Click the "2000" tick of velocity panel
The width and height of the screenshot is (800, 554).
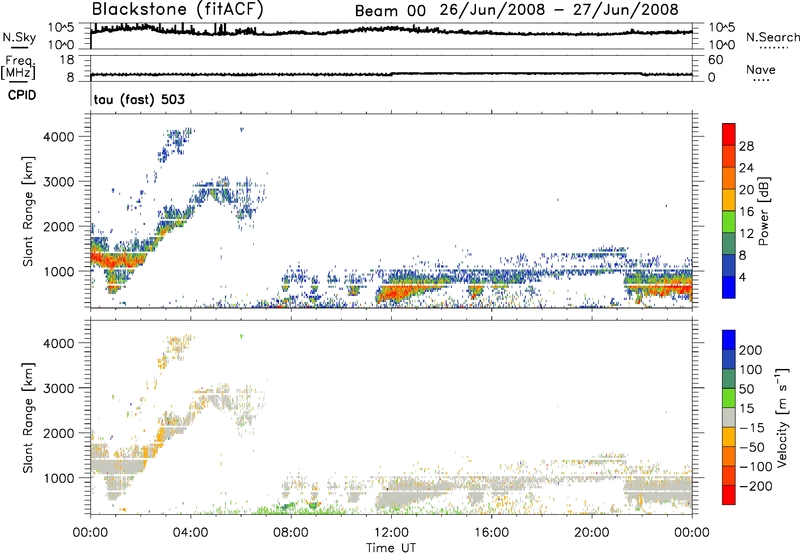coord(59,433)
